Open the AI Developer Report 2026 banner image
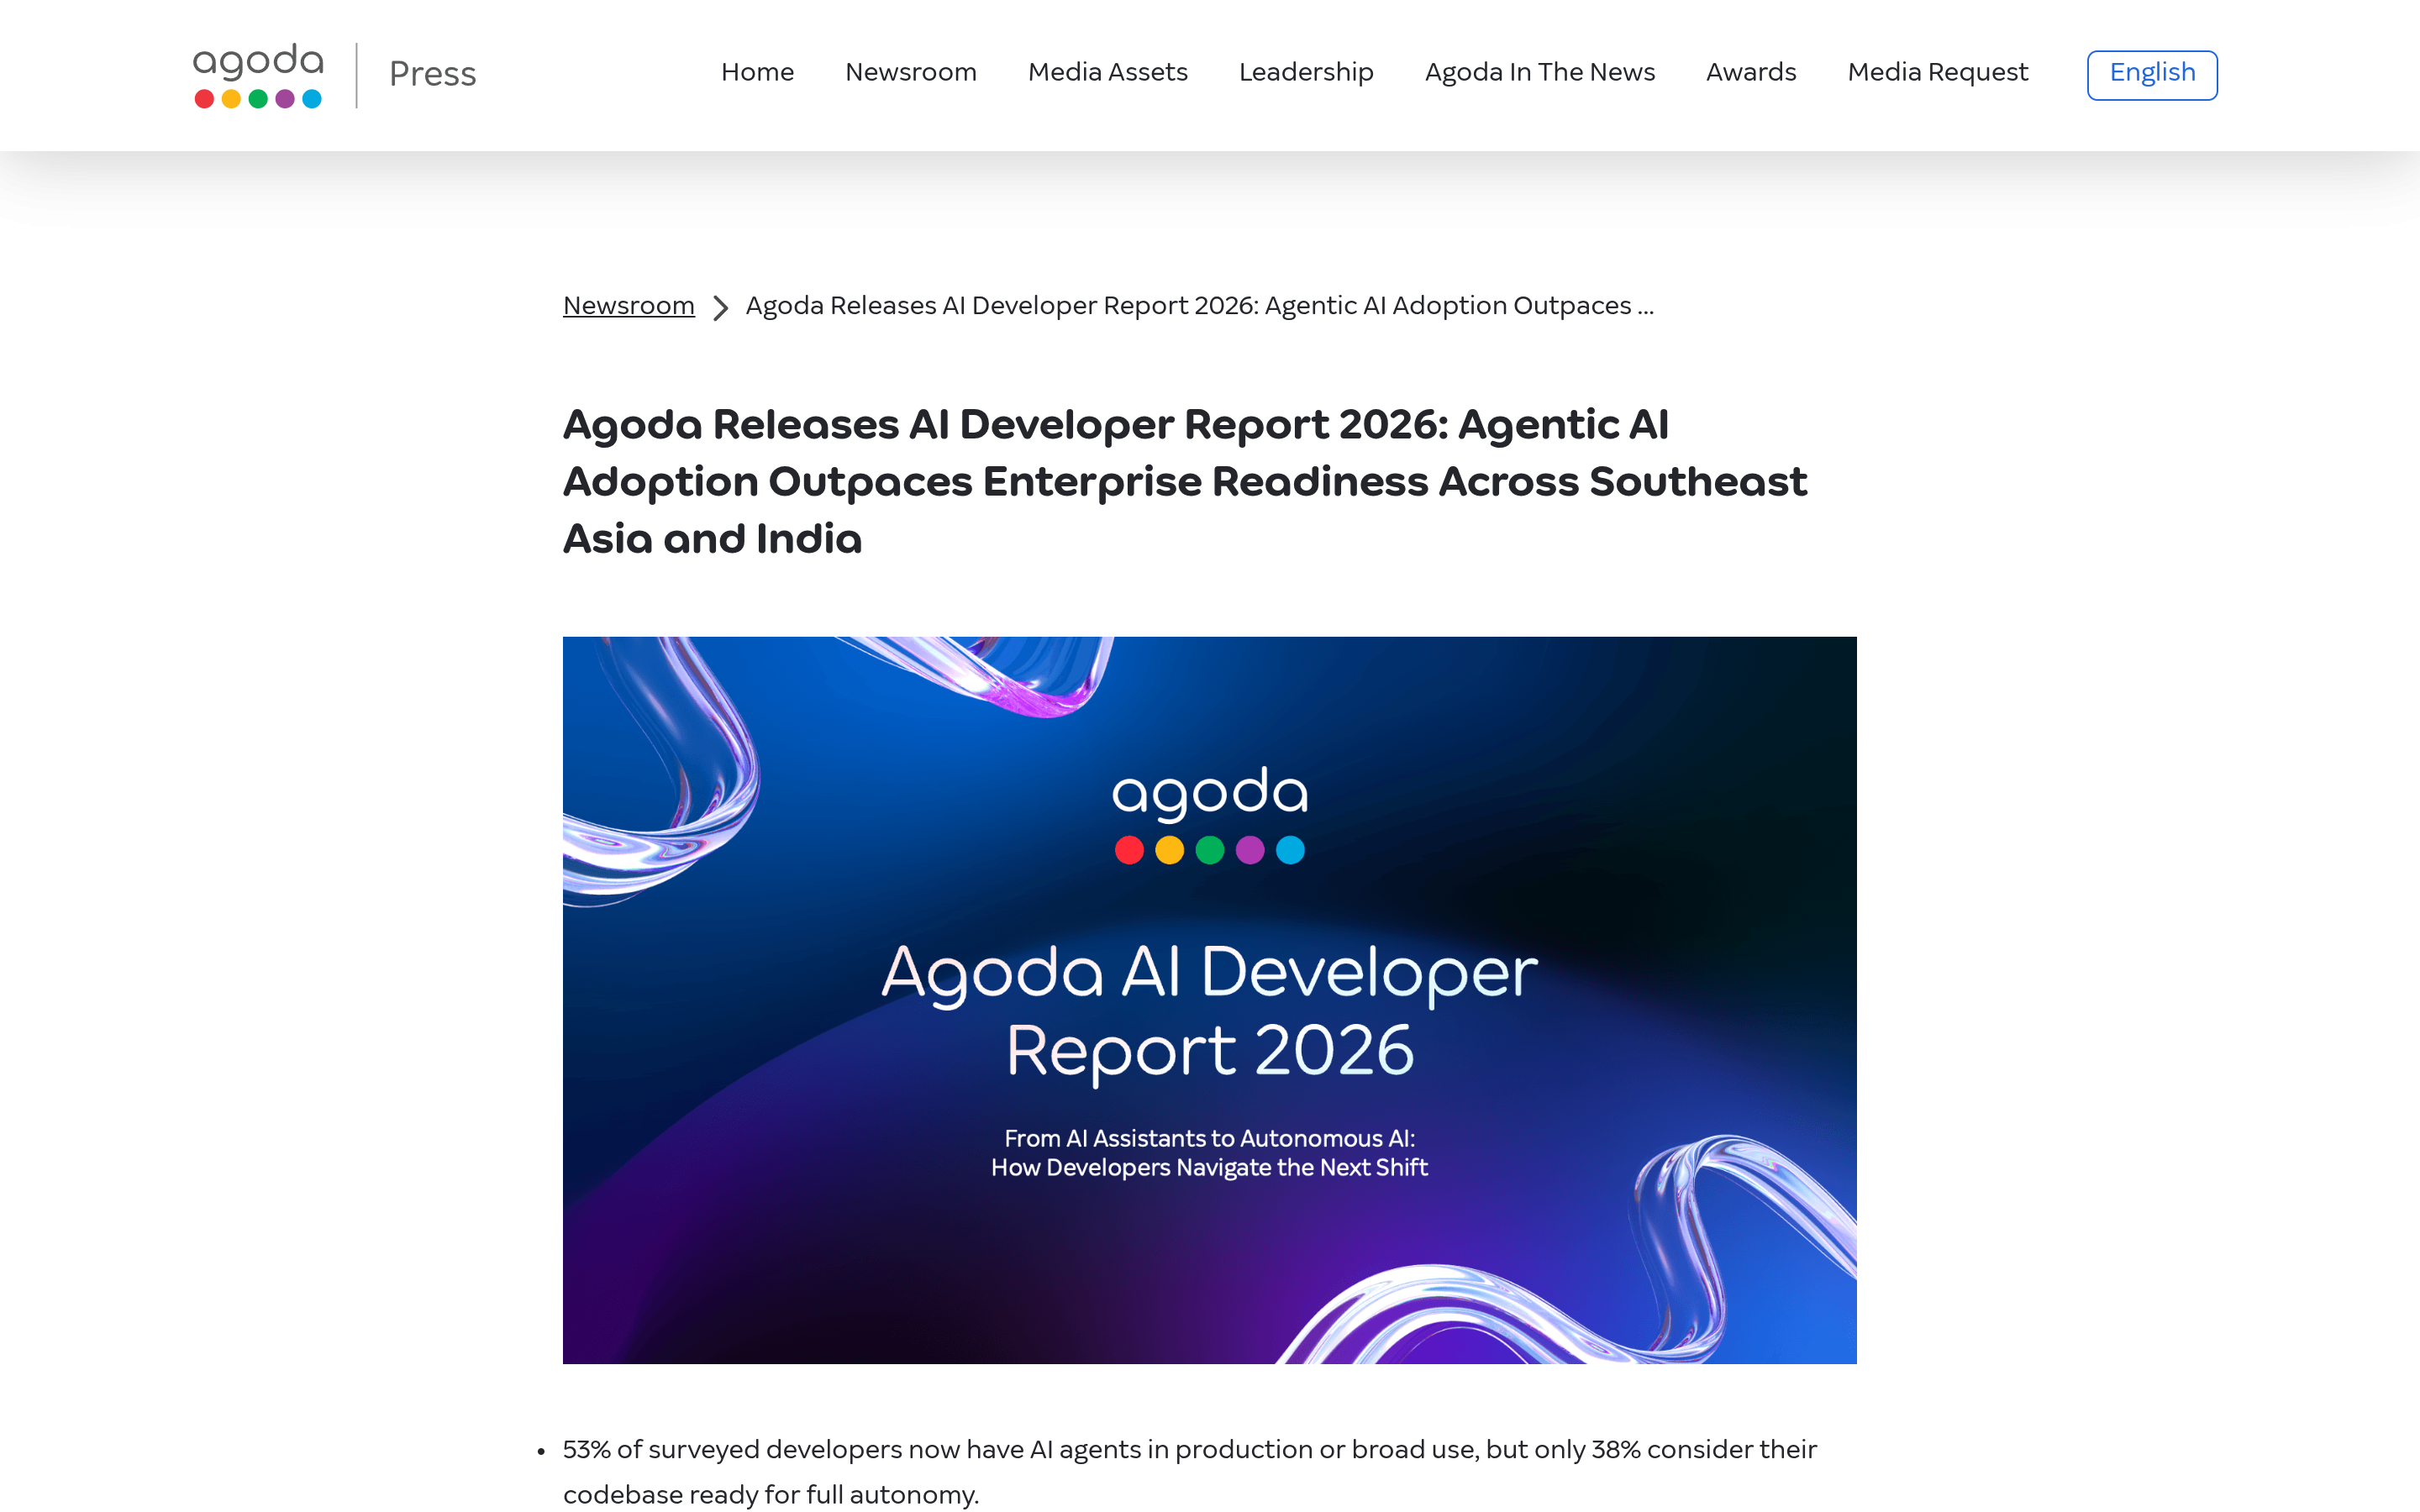 click(1209, 1000)
